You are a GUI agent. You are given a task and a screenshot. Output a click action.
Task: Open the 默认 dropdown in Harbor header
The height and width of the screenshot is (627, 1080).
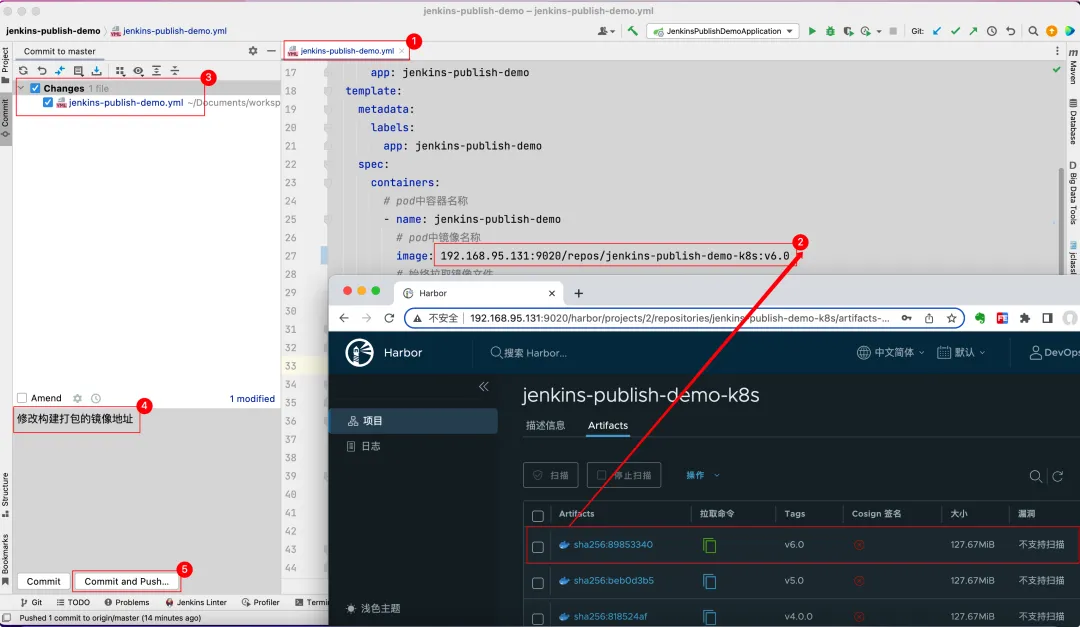pyautogui.click(x=961, y=353)
